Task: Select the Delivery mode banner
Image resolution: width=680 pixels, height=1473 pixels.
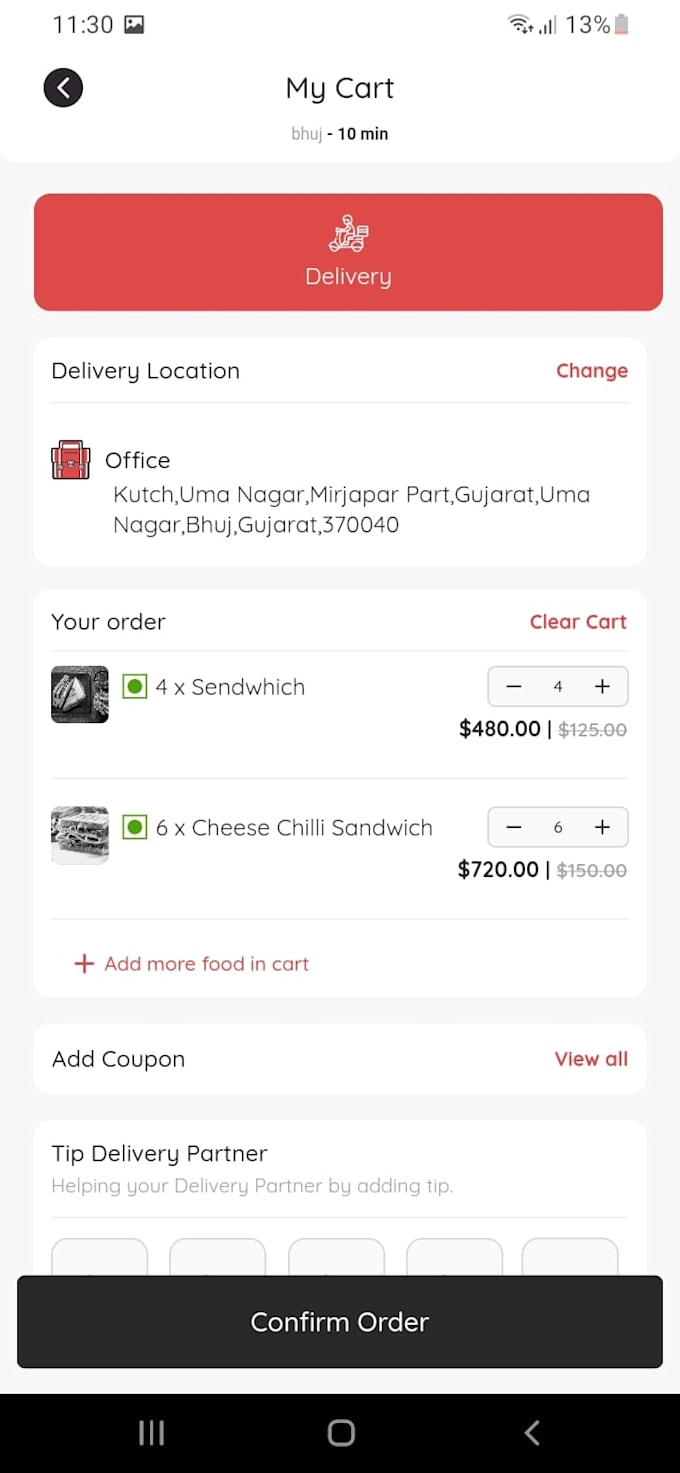Action: (348, 252)
